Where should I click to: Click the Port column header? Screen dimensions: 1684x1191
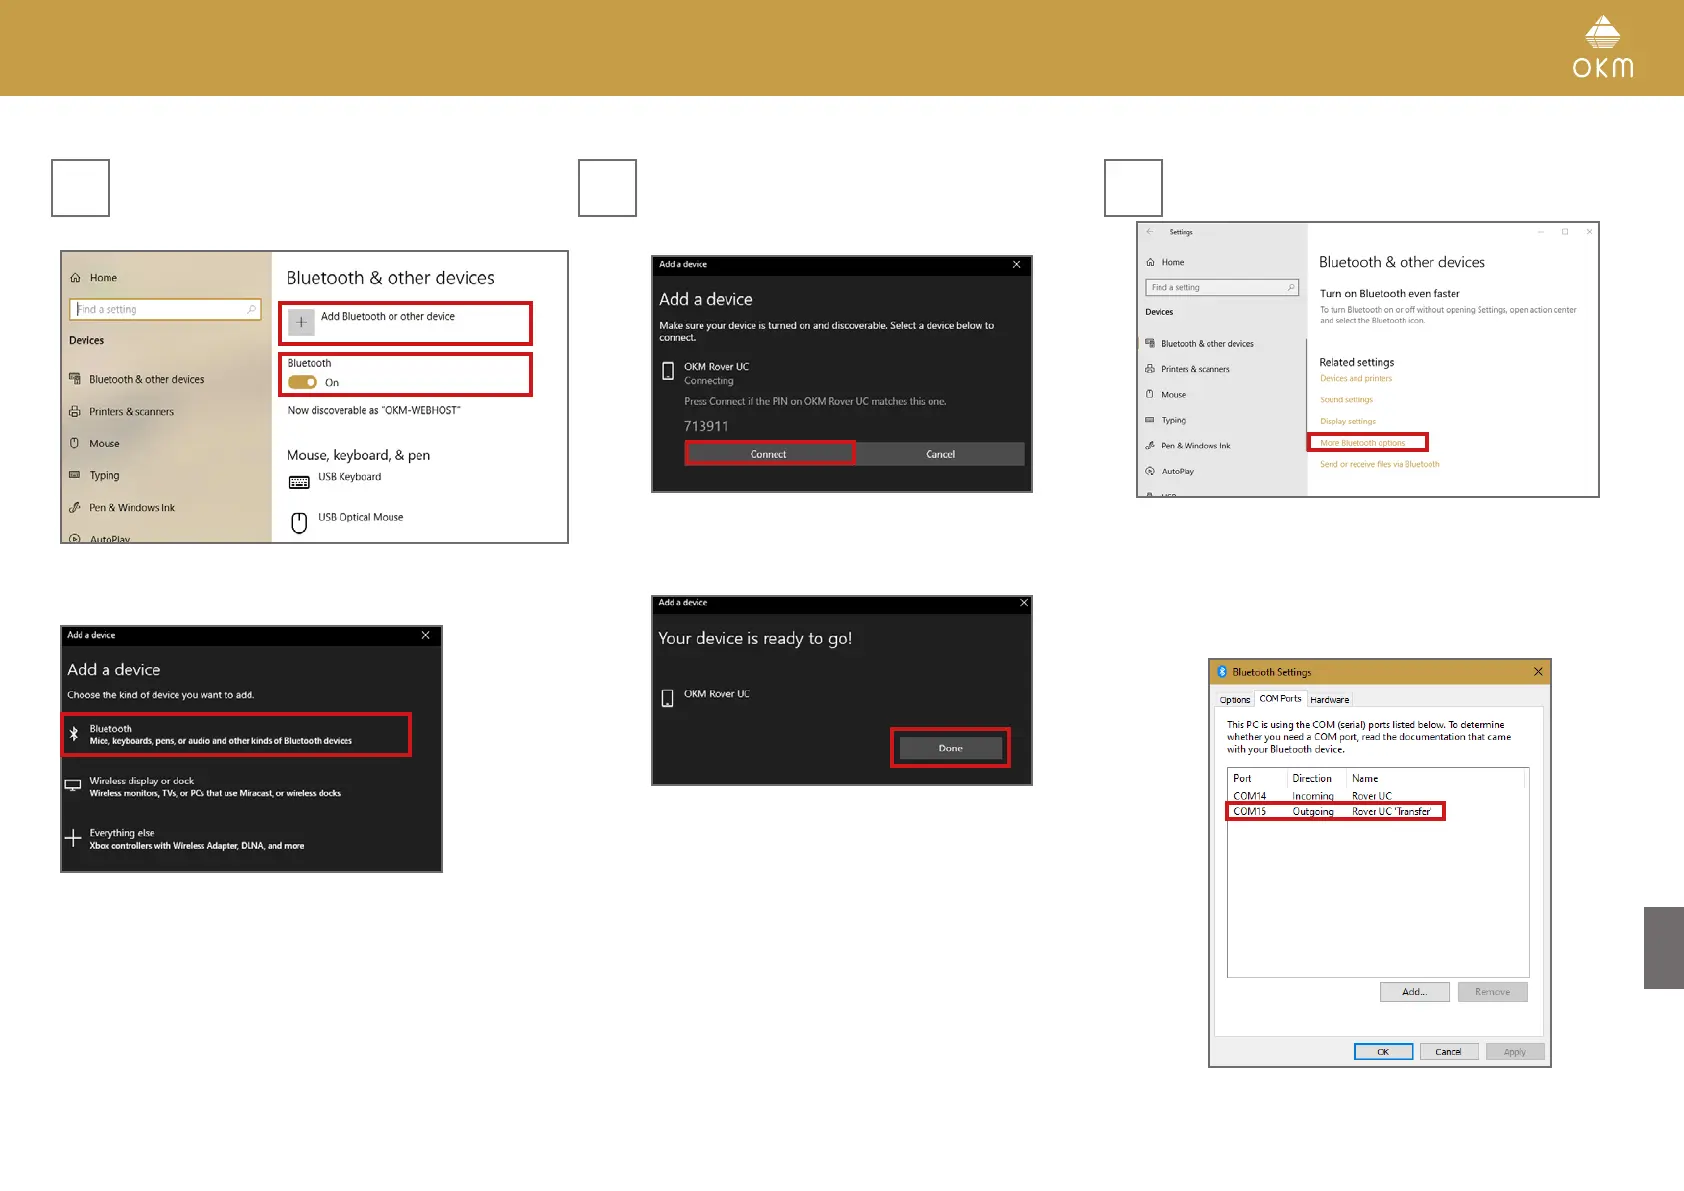[x=1257, y=778]
